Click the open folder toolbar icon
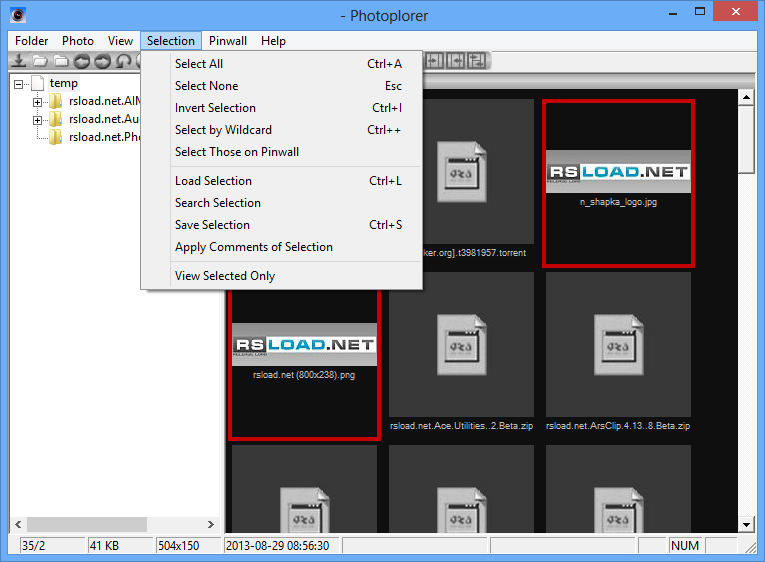The width and height of the screenshot is (765, 562). point(40,61)
